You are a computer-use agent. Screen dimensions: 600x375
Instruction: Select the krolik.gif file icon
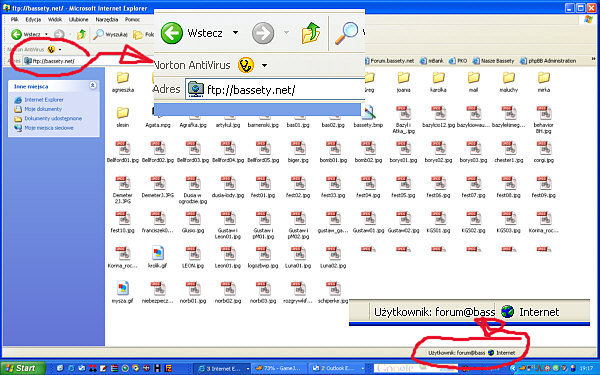(x=158, y=253)
